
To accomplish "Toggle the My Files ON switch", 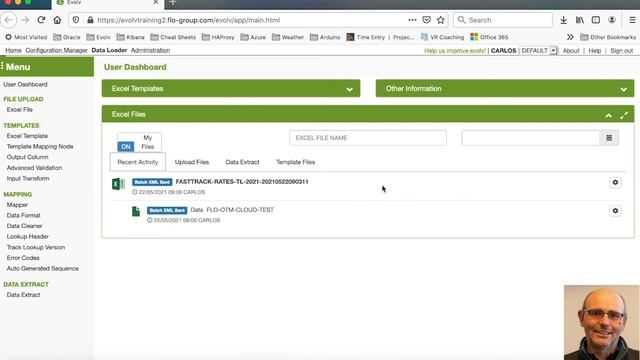I will click(x=126, y=147).
